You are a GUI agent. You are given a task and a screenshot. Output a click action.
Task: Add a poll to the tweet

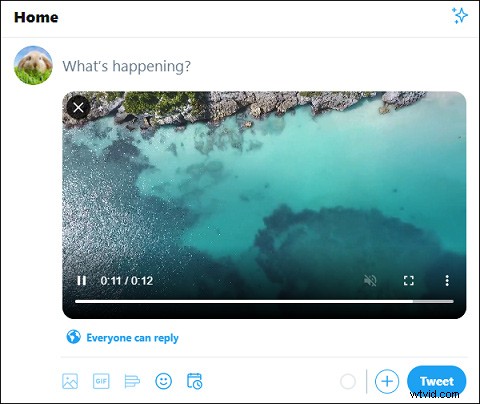132,381
